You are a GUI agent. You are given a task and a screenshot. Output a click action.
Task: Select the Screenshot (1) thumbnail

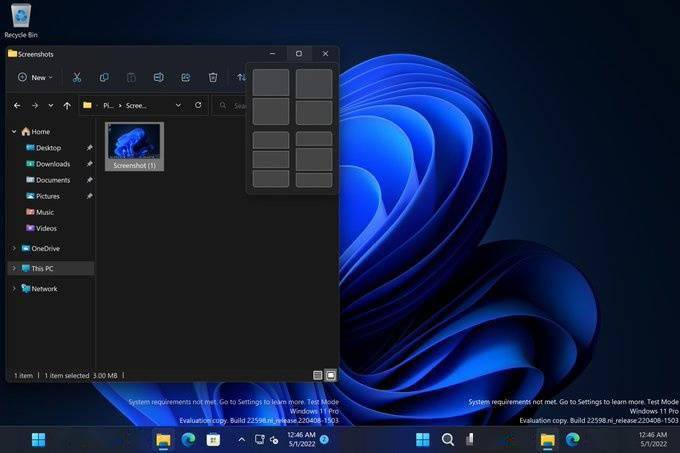[134, 145]
